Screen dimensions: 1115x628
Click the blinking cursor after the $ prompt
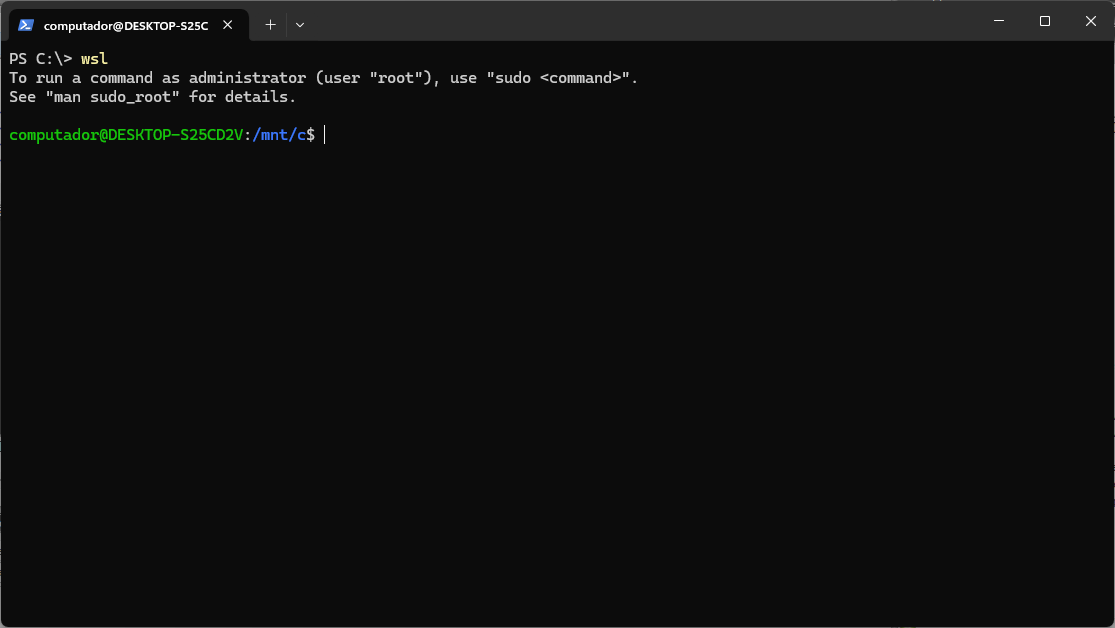tap(324, 135)
